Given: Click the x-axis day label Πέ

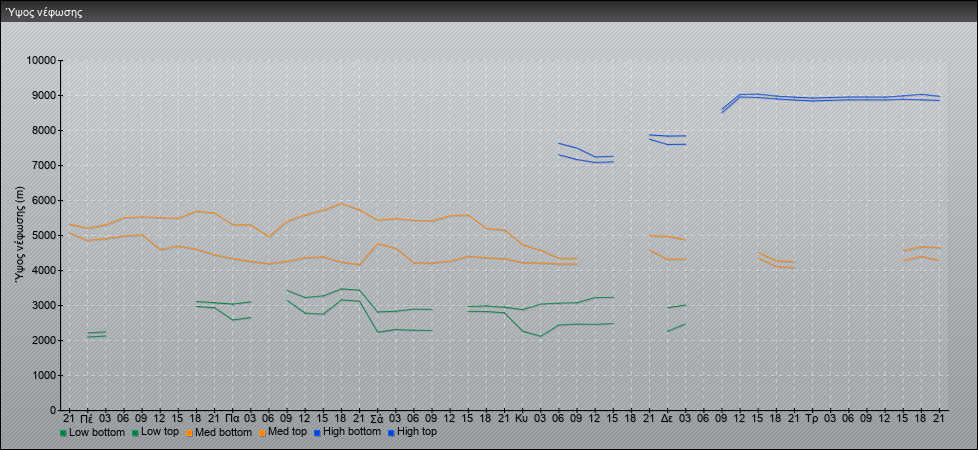Looking at the screenshot, I should tap(87, 418).
